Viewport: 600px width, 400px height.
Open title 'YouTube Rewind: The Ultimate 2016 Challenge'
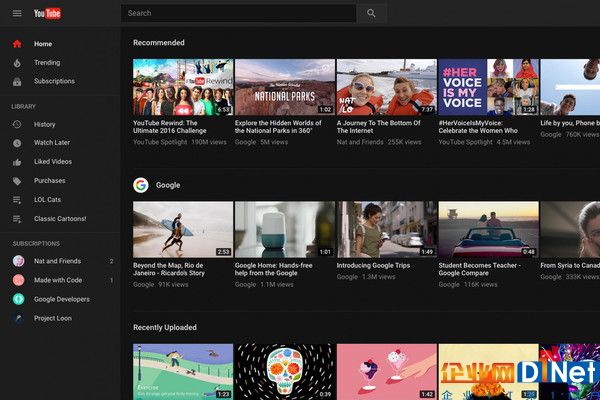pyautogui.click(x=170, y=127)
